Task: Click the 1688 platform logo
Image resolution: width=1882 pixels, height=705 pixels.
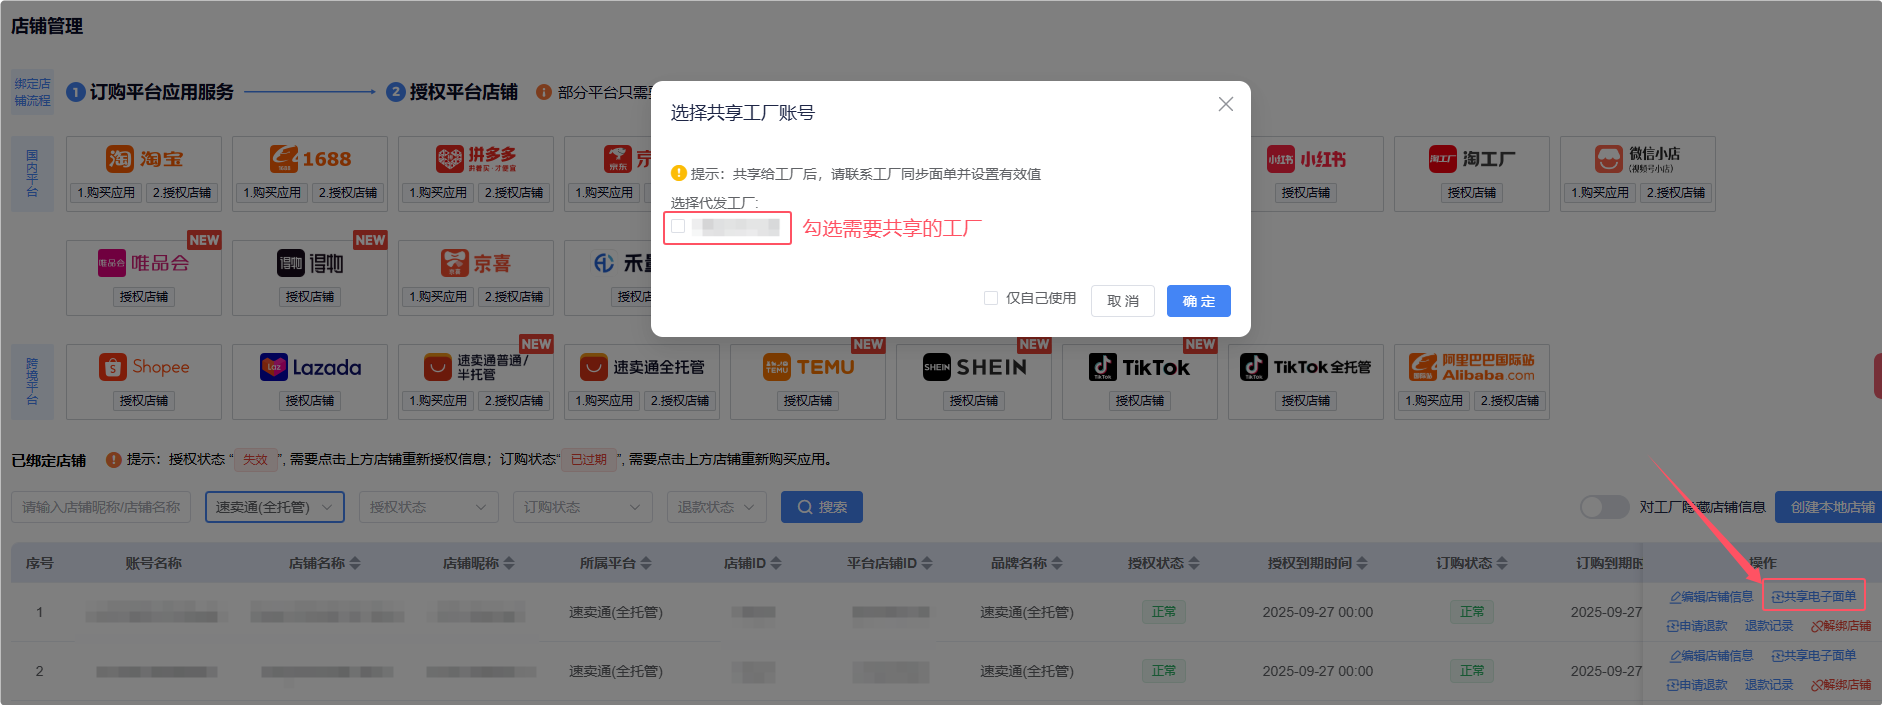Action: pyautogui.click(x=310, y=159)
